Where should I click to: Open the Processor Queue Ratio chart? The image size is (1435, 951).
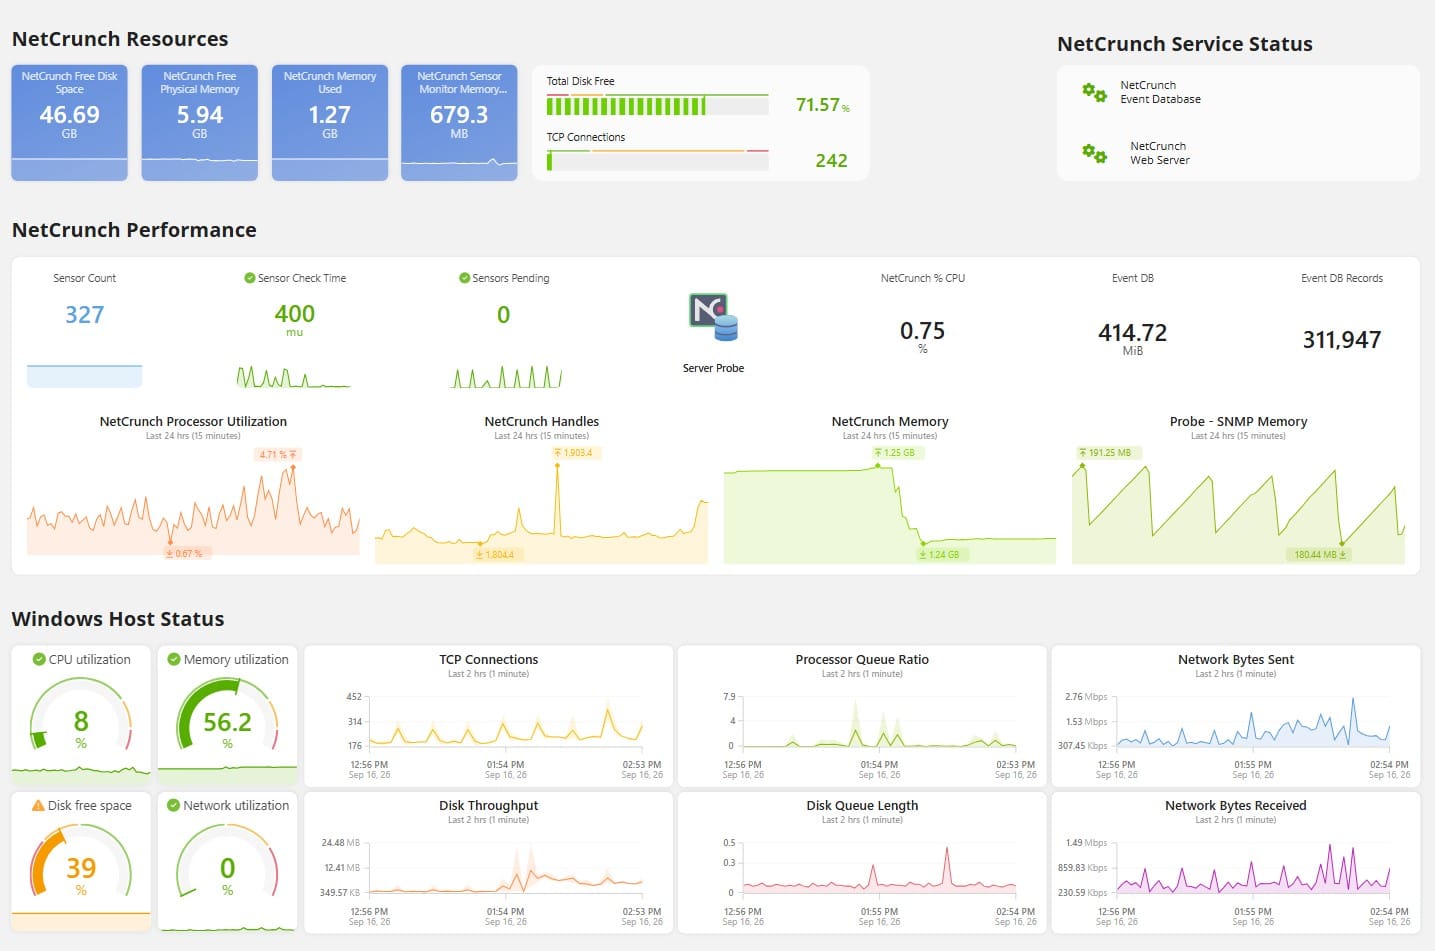pyautogui.click(x=862, y=716)
